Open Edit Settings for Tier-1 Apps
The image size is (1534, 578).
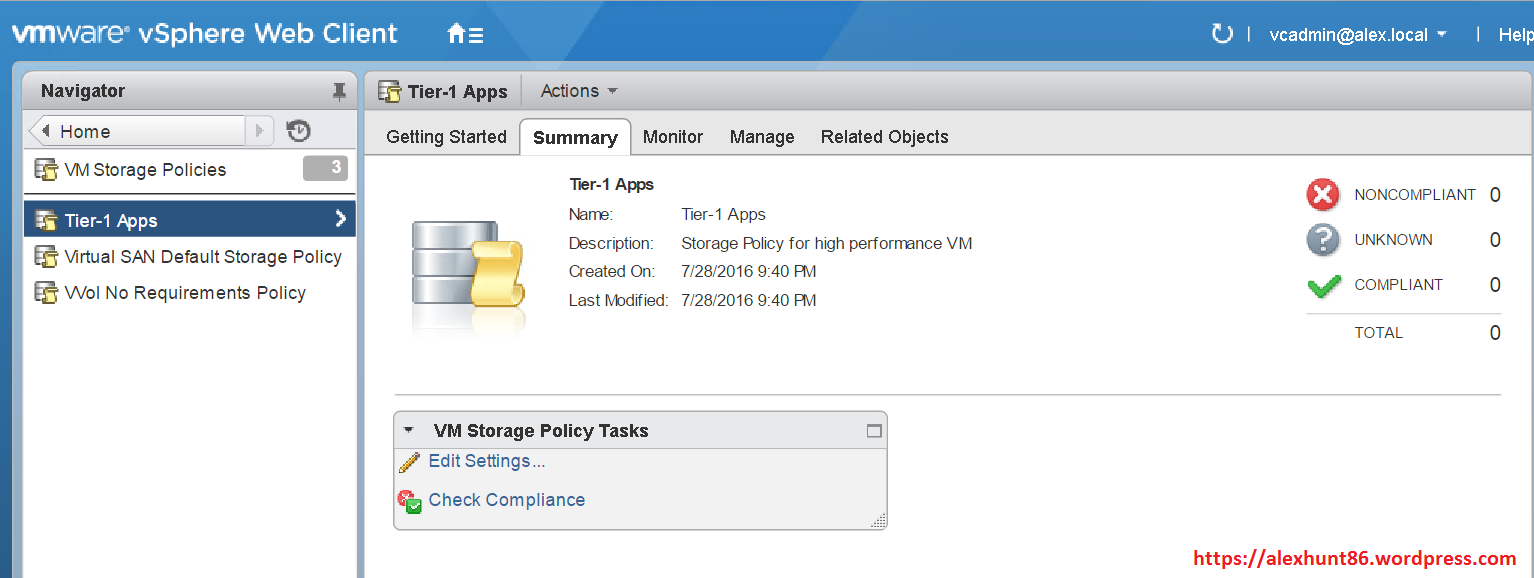(486, 461)
